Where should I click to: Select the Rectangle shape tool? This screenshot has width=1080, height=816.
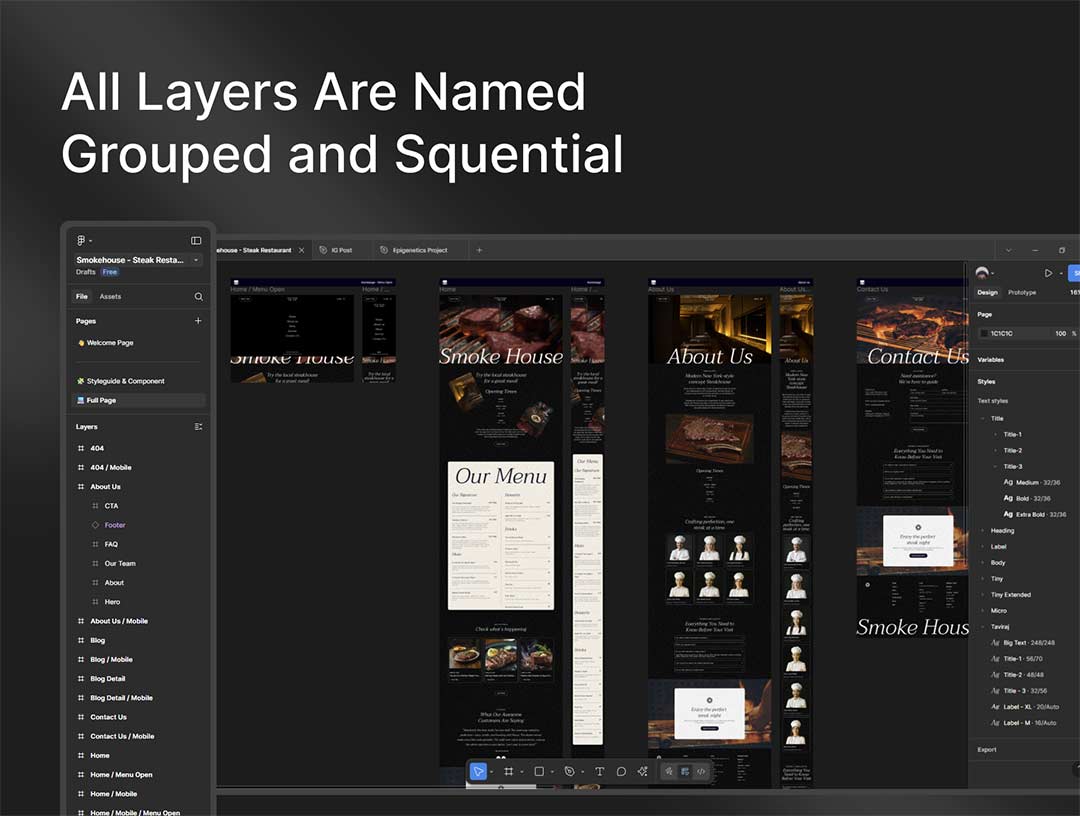tap(539, 771)
